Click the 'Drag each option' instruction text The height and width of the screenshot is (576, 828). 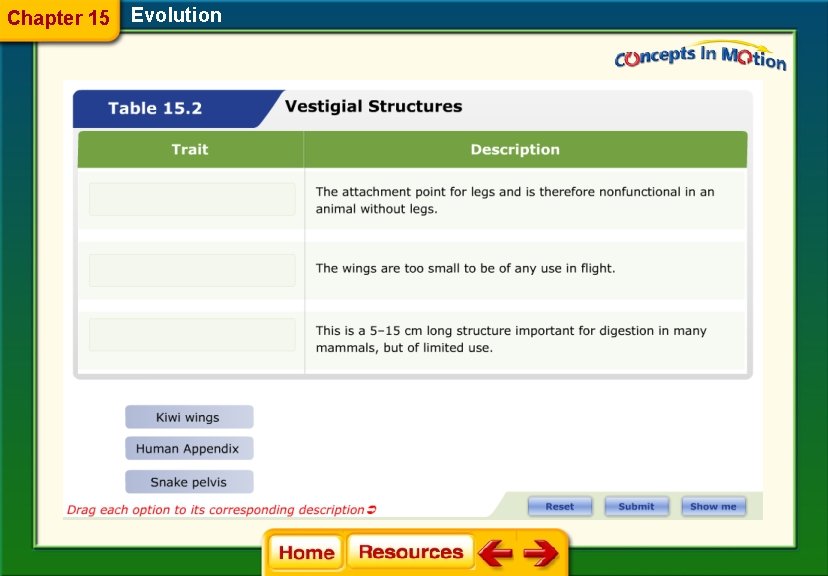[x=221, y=509]
